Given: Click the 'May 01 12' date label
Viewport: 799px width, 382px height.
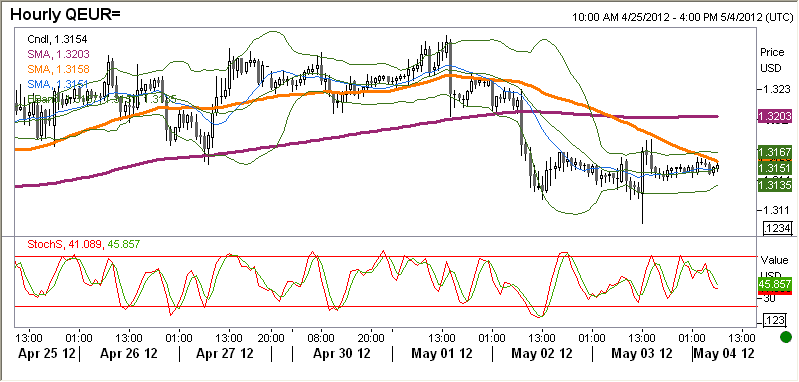Looking at the screenshot, I should point(442,353).
